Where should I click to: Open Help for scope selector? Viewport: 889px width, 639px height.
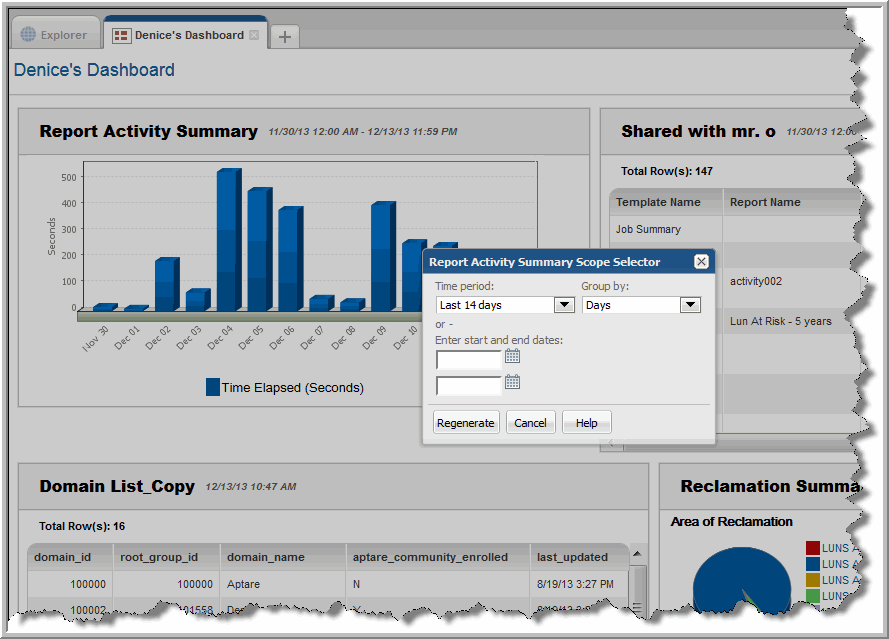click(x=586, y=423)
